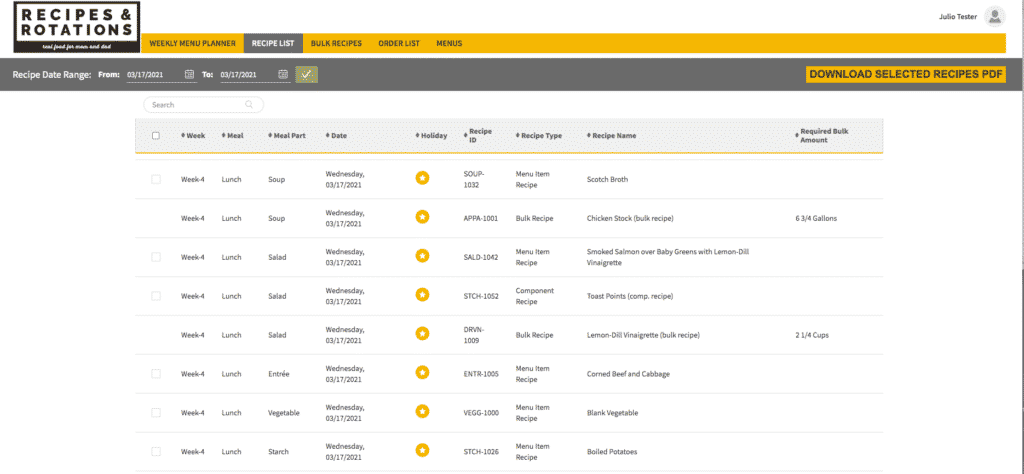Click Download Selected Recipes PDF button
This screenshot has height=474, width=1024.
click(905, 74)
